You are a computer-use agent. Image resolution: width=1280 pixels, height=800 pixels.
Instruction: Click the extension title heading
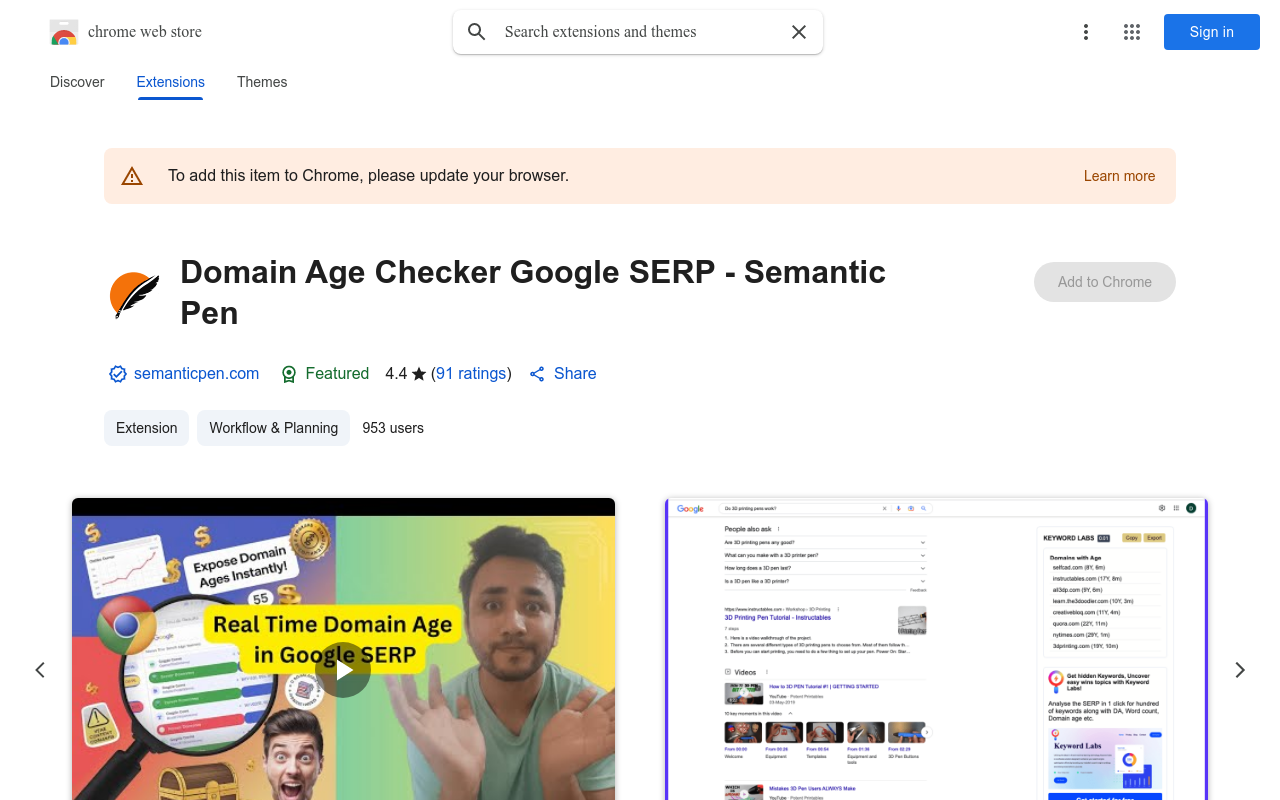pyautogui.click(x=533, y=292)
